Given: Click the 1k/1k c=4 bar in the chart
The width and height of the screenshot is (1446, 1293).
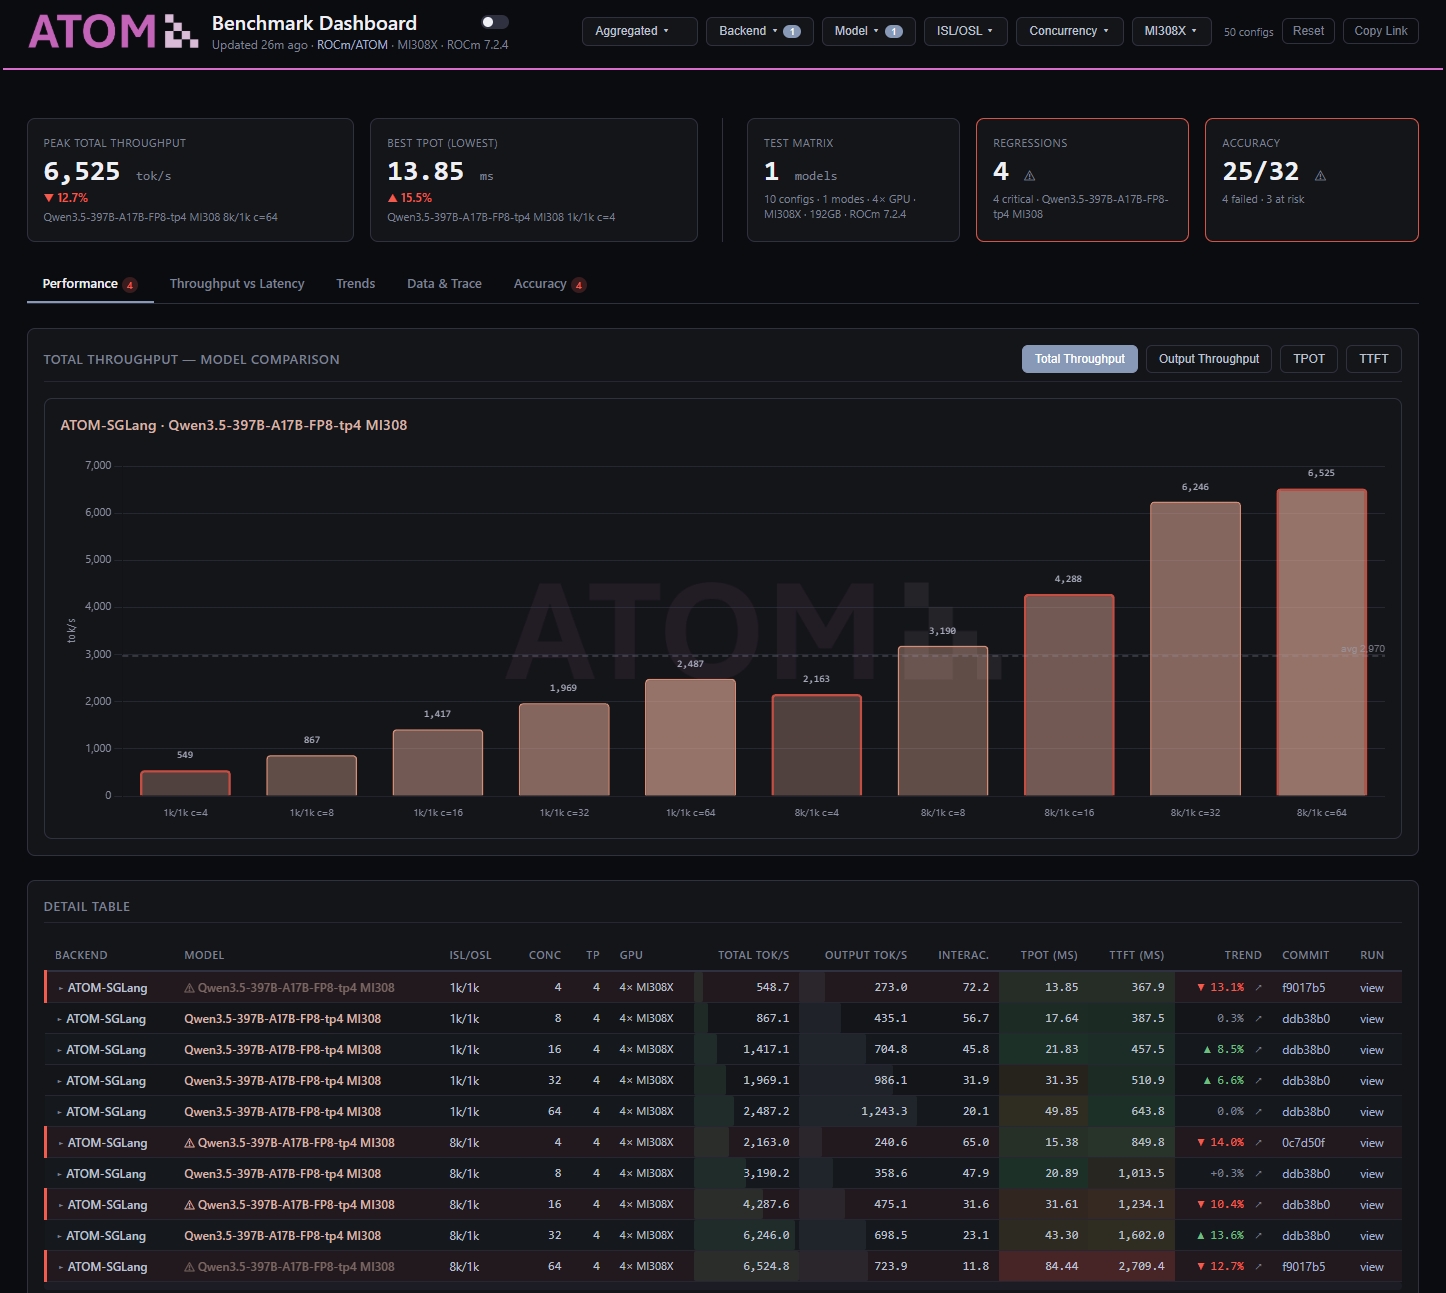Looking at the screenshot, I should click(185, 783).
